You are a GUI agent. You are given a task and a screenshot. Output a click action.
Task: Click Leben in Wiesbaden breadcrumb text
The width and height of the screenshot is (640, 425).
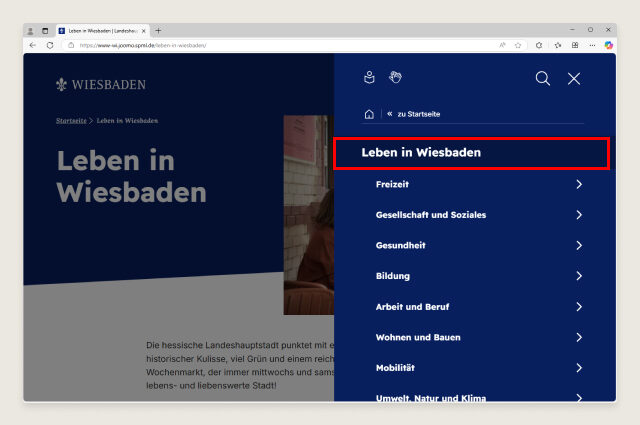(127, 120)
